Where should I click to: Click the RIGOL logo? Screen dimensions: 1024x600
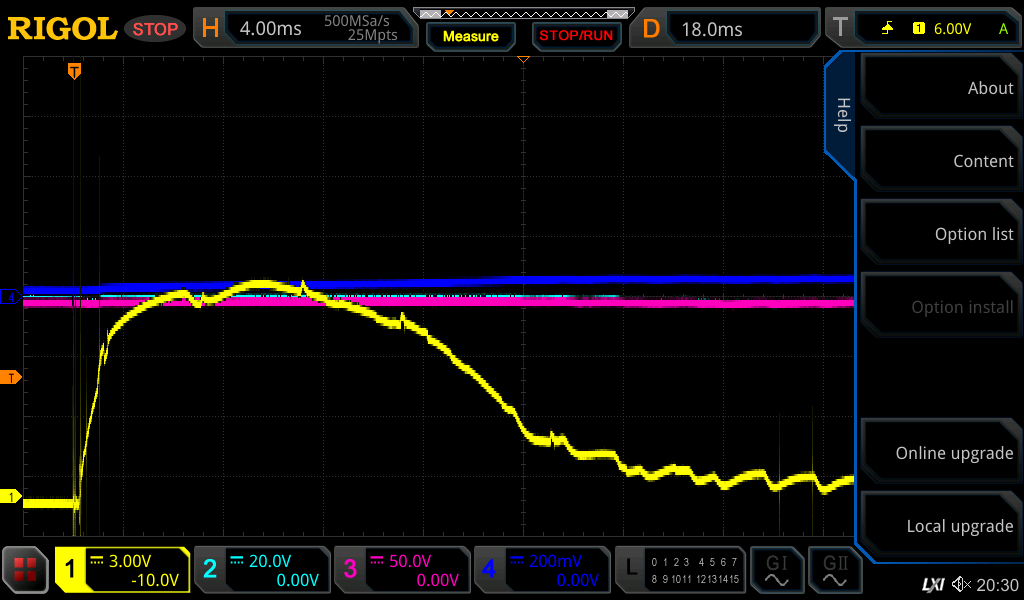(62, 29)
